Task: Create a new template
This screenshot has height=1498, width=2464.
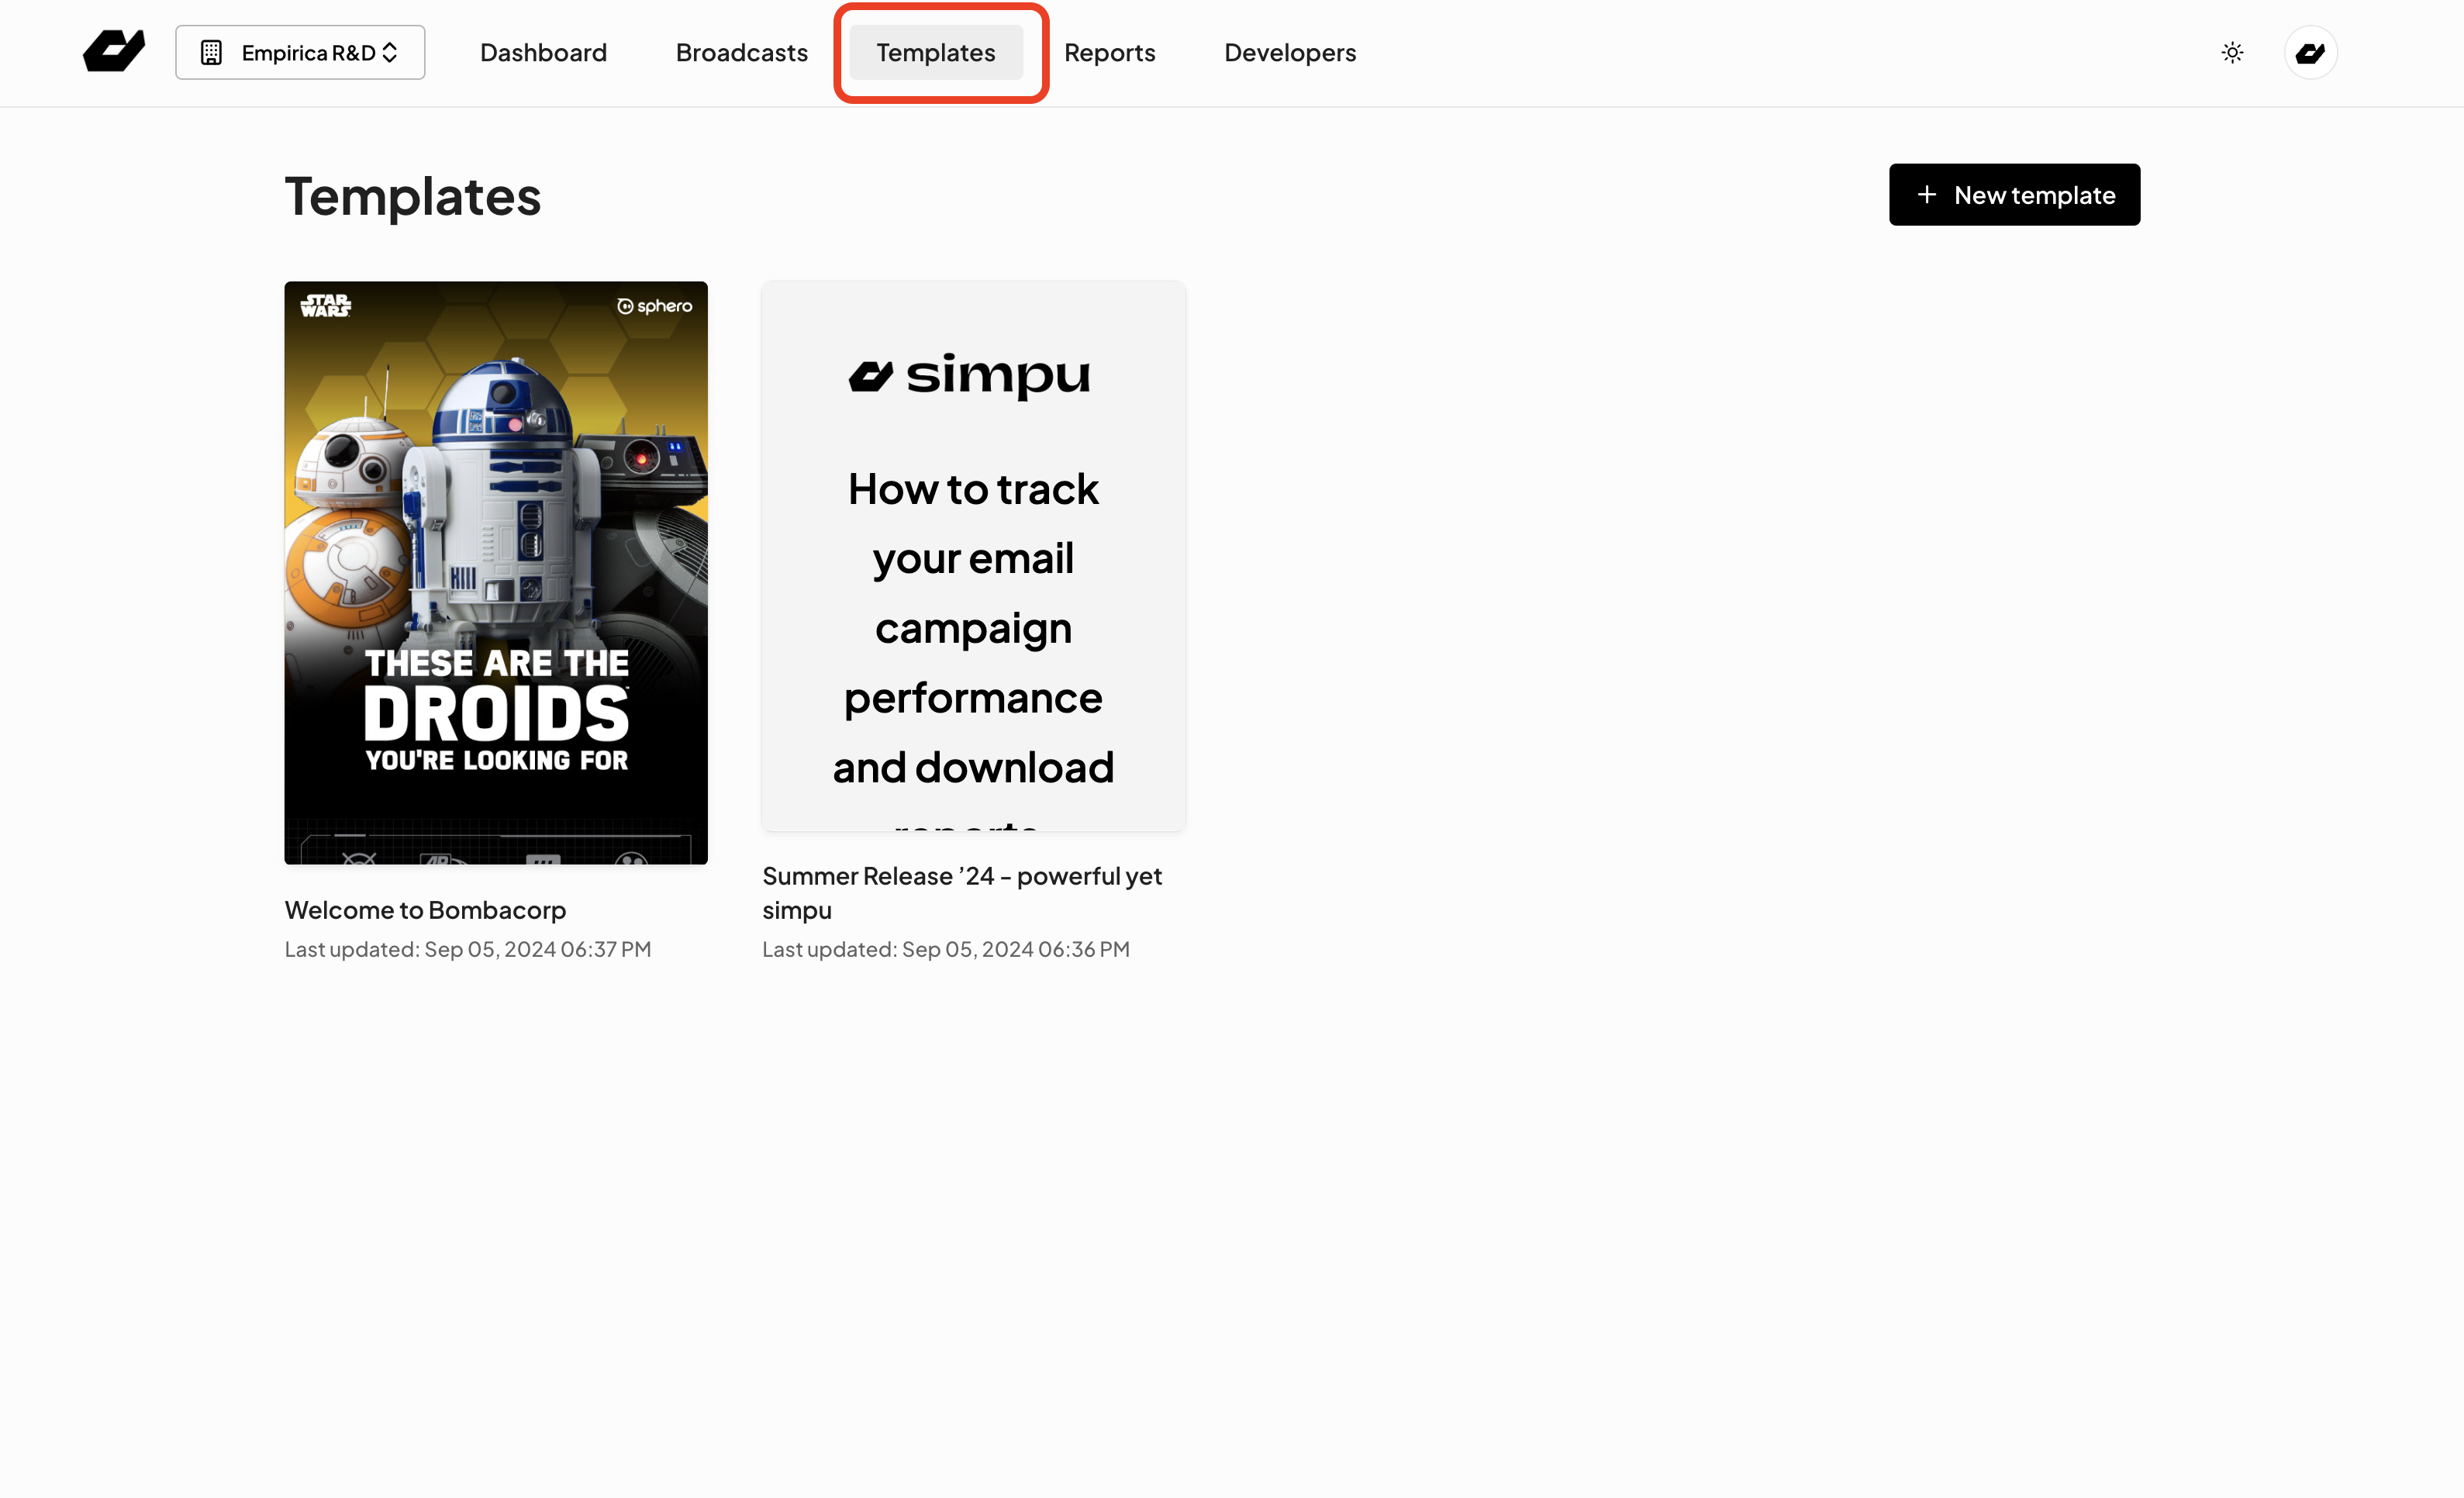Action: 2014,195
